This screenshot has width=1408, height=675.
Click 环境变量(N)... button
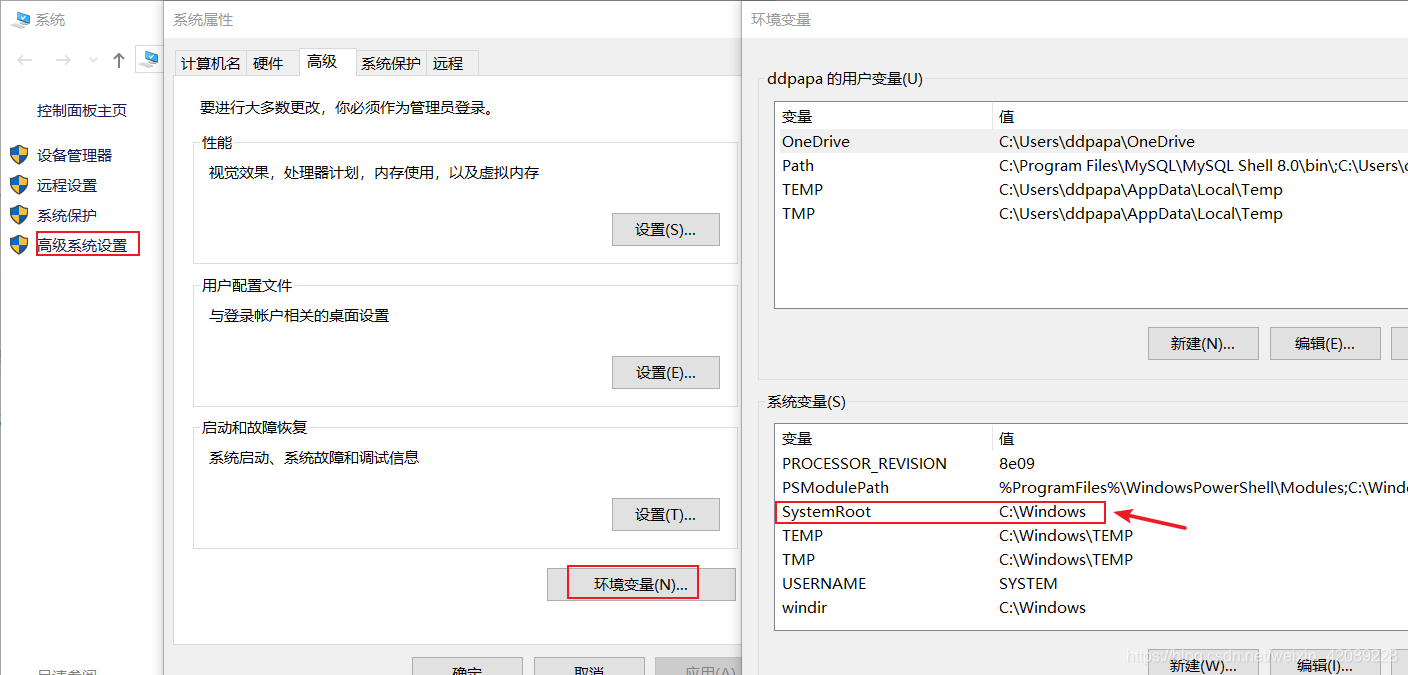click(641, 584)
